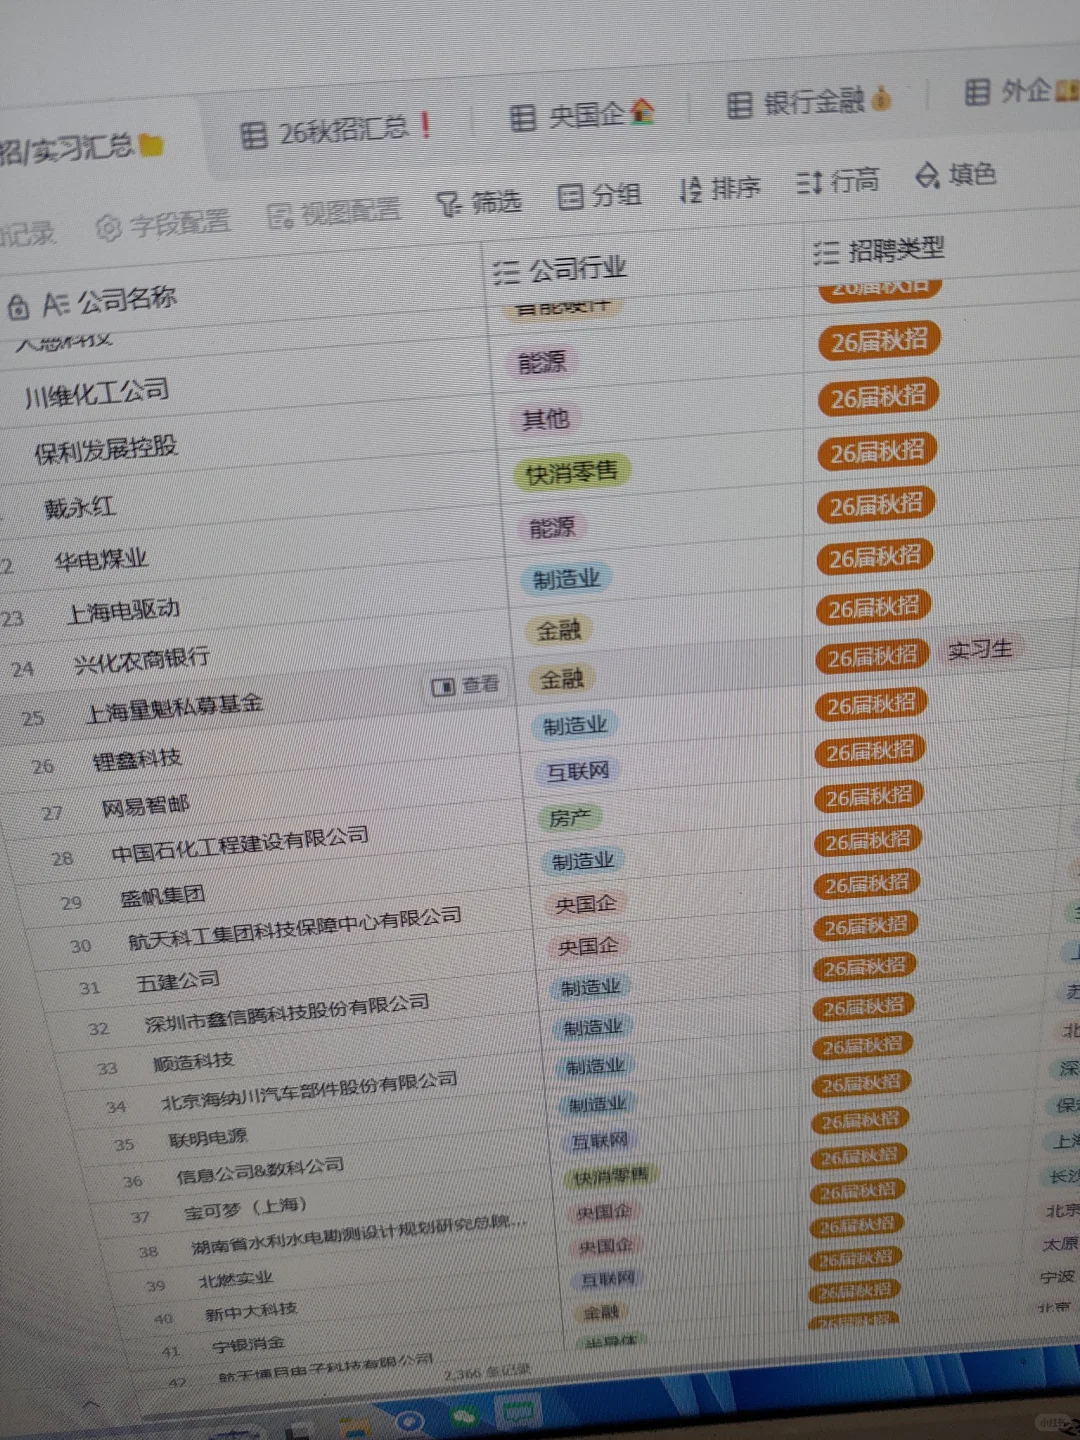Select the 五建公司 cell
Viewport: 1080px width, 1440px height.
click(178, 982)
